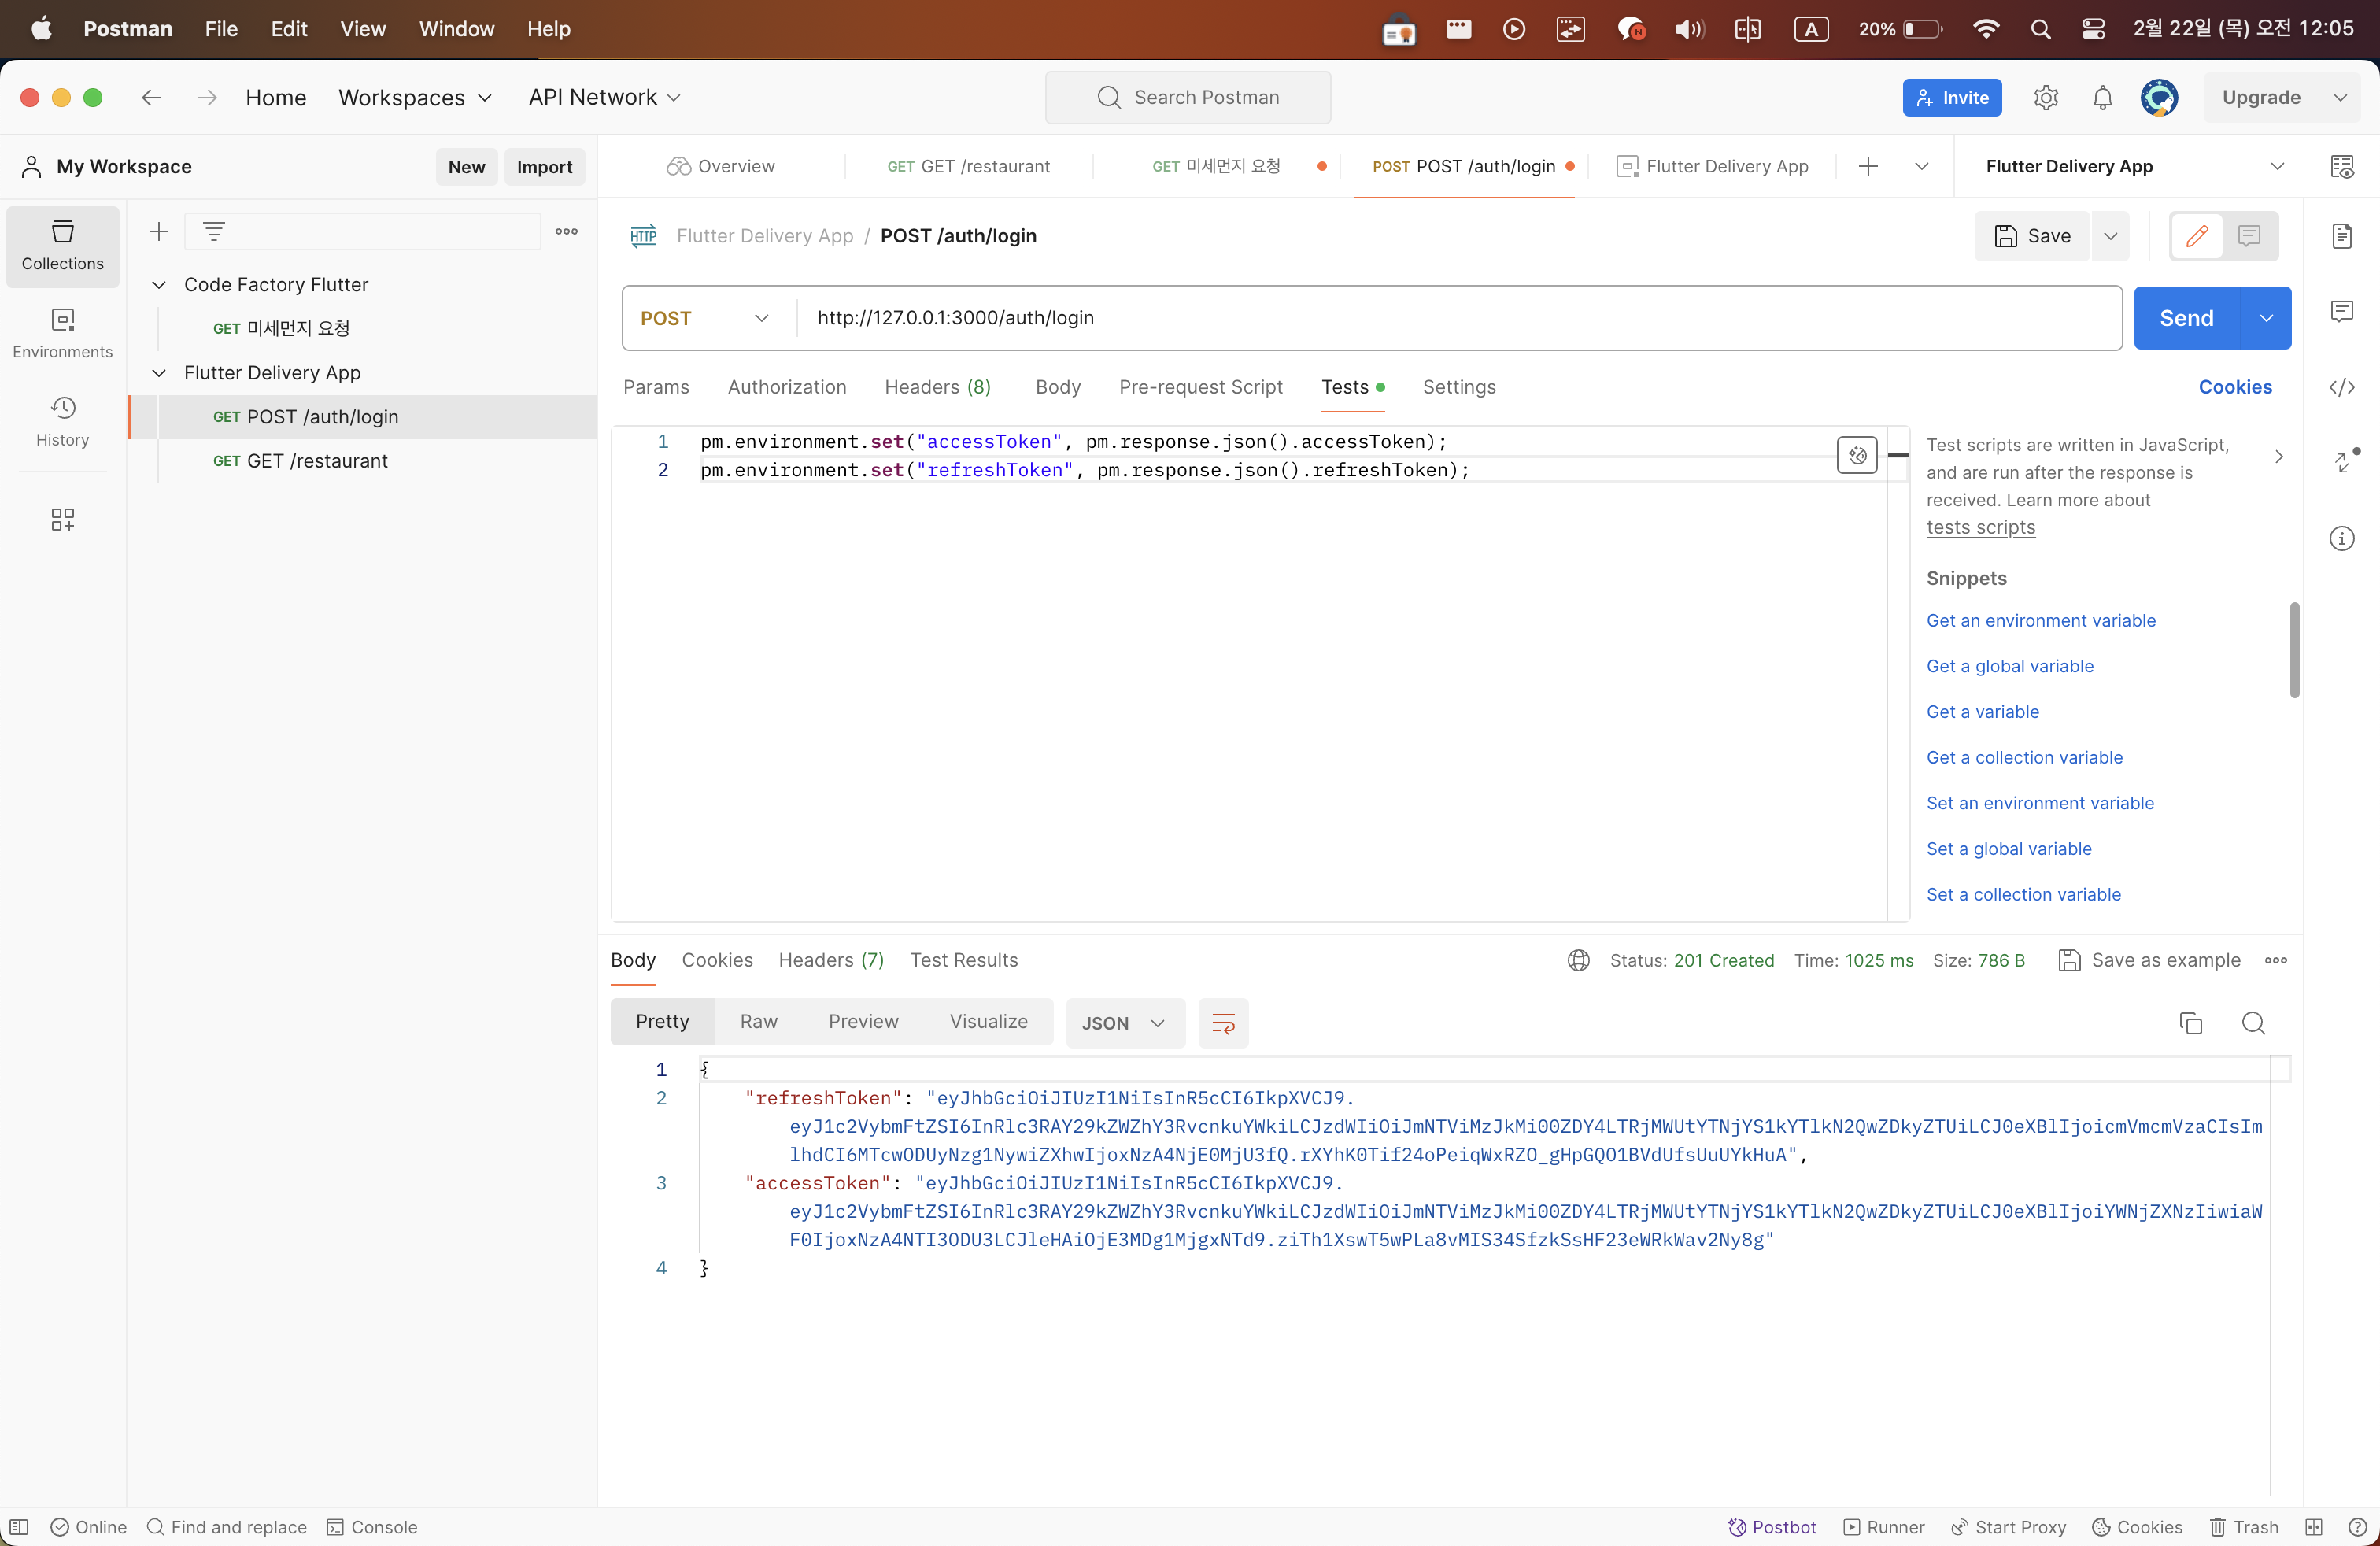Open the Send button dropdown arrow
Viewport: 2380px width, 1546px height.
click(x=2266, y=318)
